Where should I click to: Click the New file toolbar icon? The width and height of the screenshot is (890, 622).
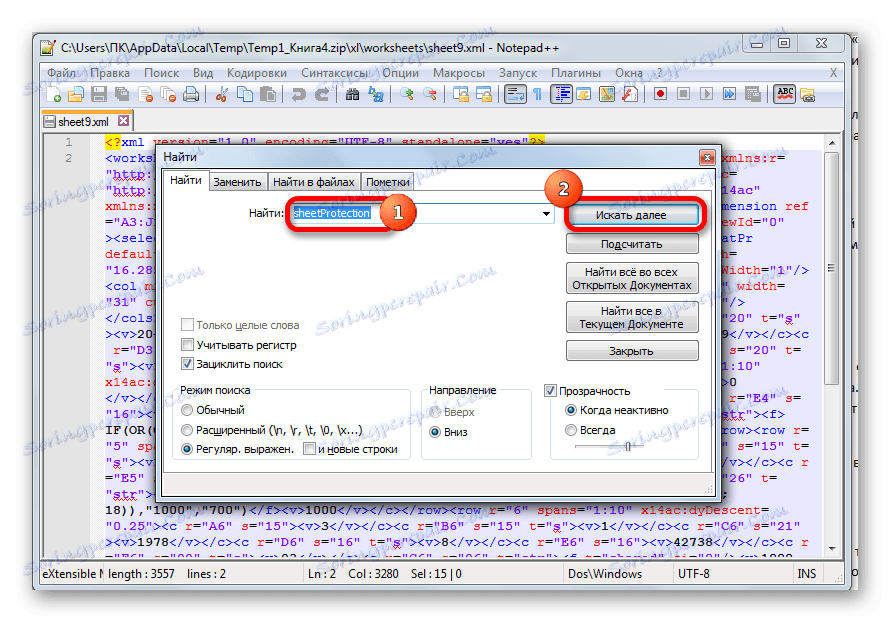click(54, 95)
